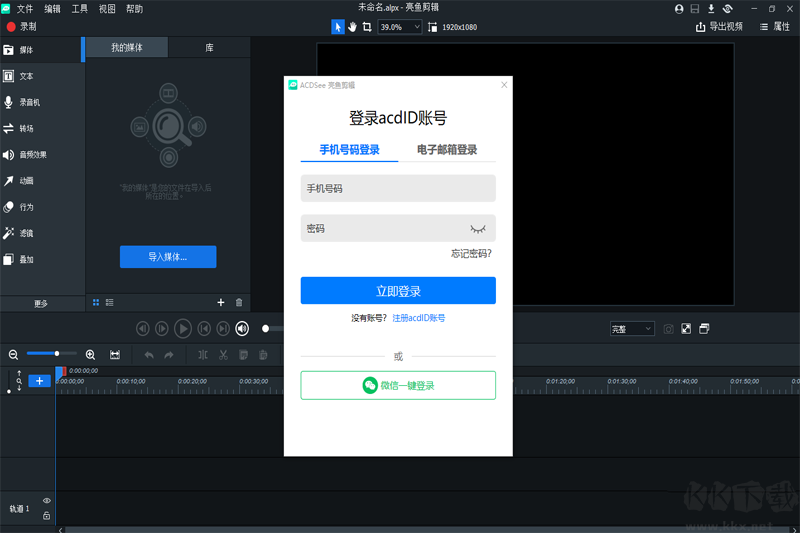Screen dimensions: 800x533
Task: Click the timeline zoom-in magnifier
Action: coord(91,354)
